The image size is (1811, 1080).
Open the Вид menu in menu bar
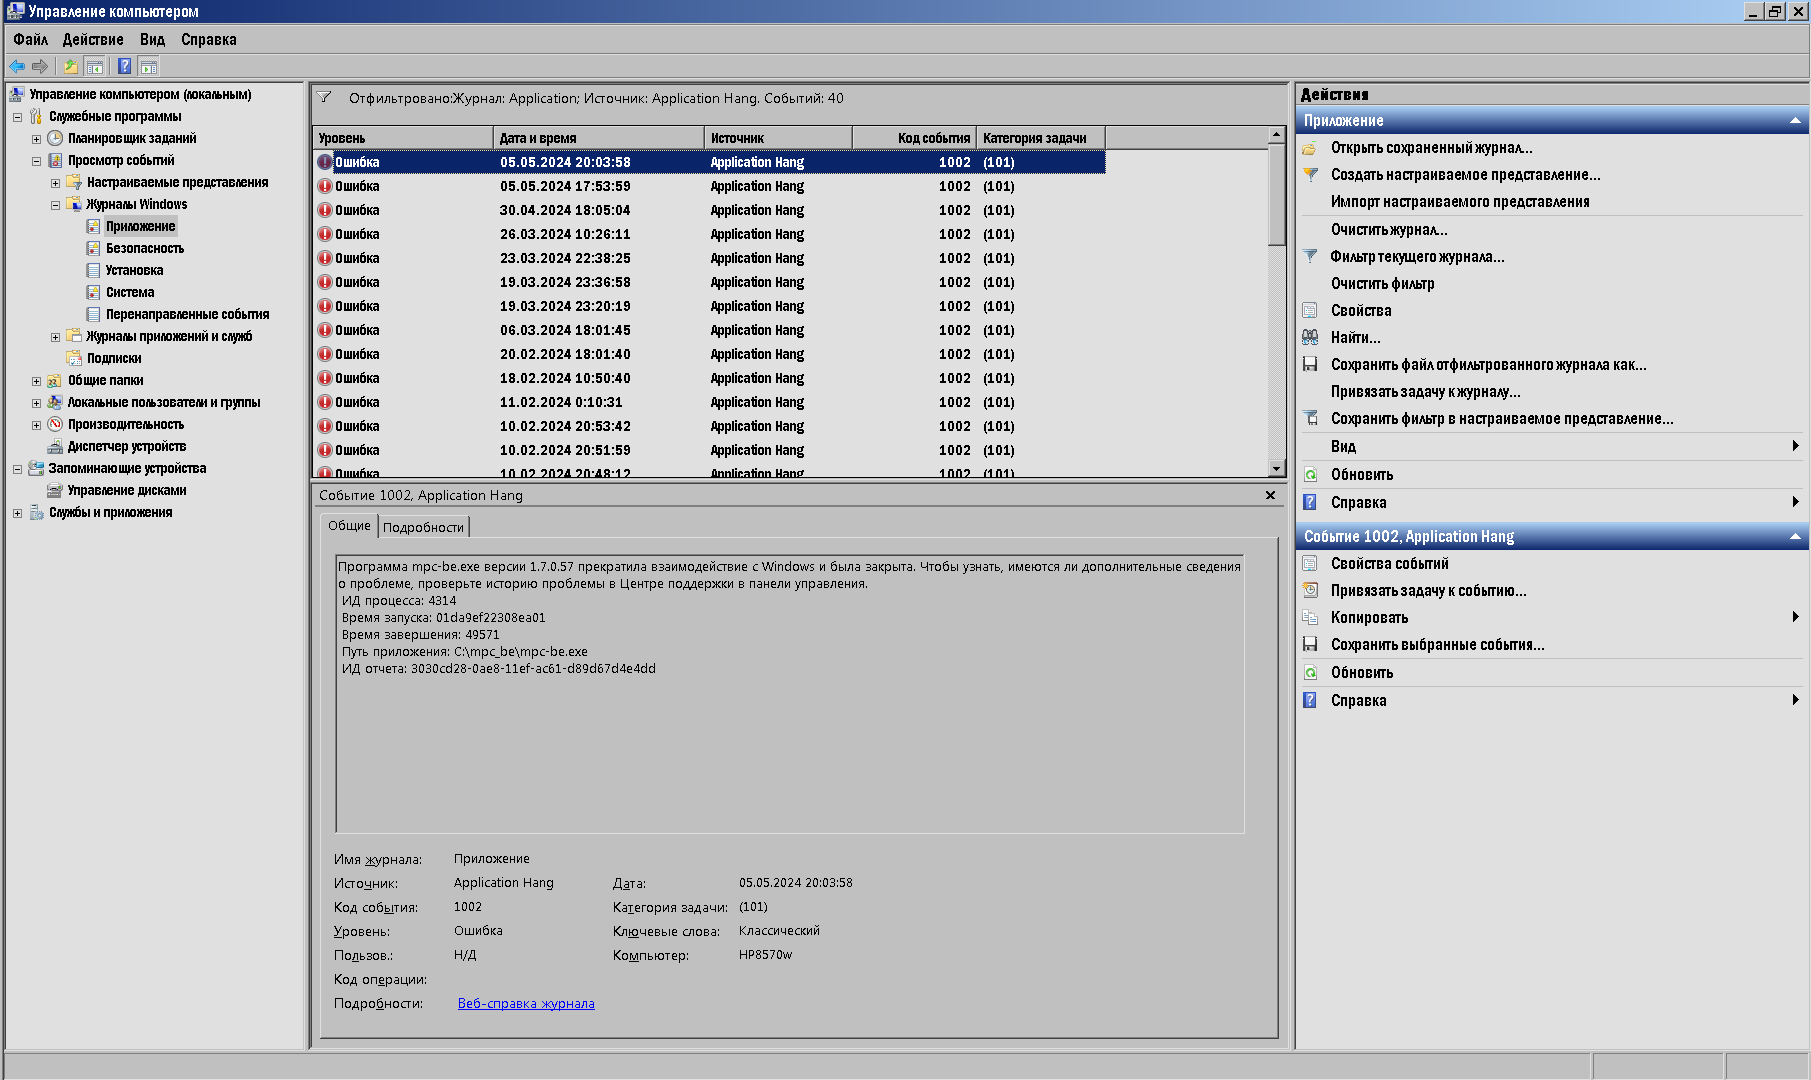152,39
